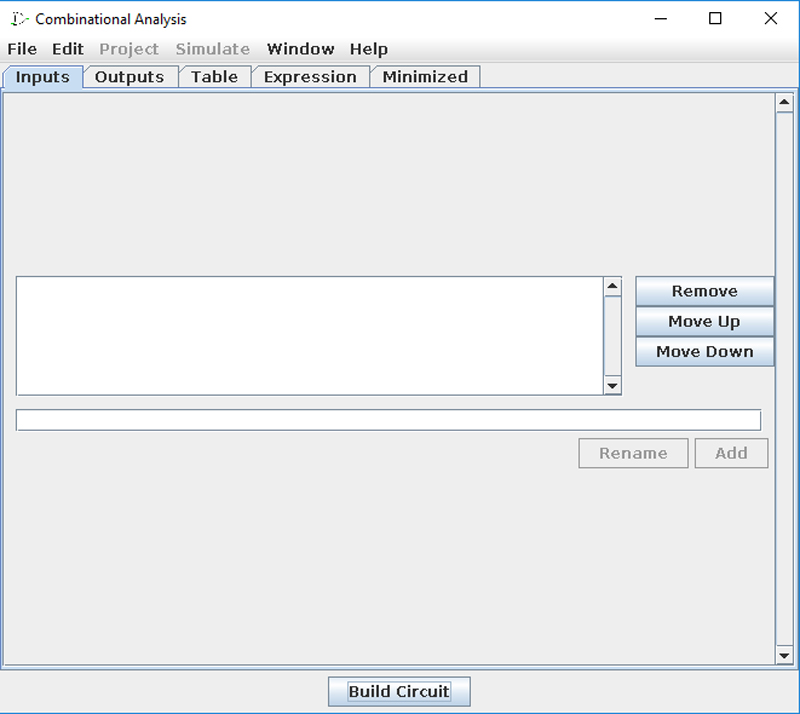The image size is (800, 714).
Task: Switch to the Expression tab
Action: pos(310,77)
